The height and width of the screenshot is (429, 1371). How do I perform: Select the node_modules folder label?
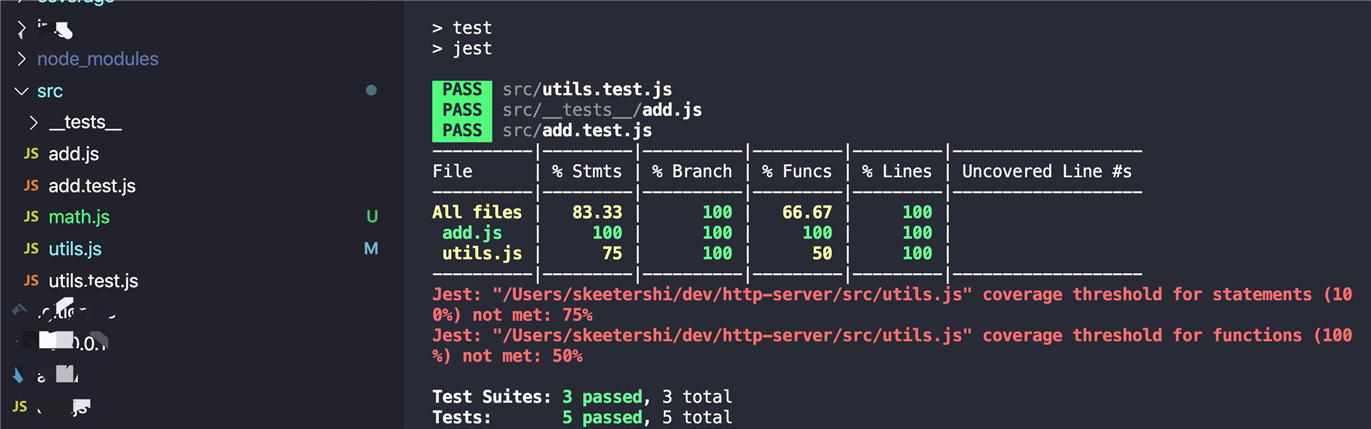(x=98, y=59)
